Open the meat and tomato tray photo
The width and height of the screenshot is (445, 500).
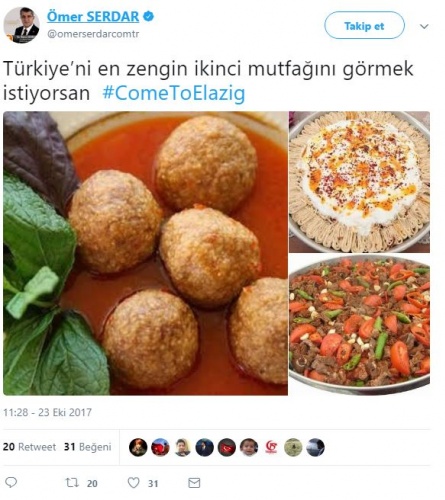click(x=359, y=325)
